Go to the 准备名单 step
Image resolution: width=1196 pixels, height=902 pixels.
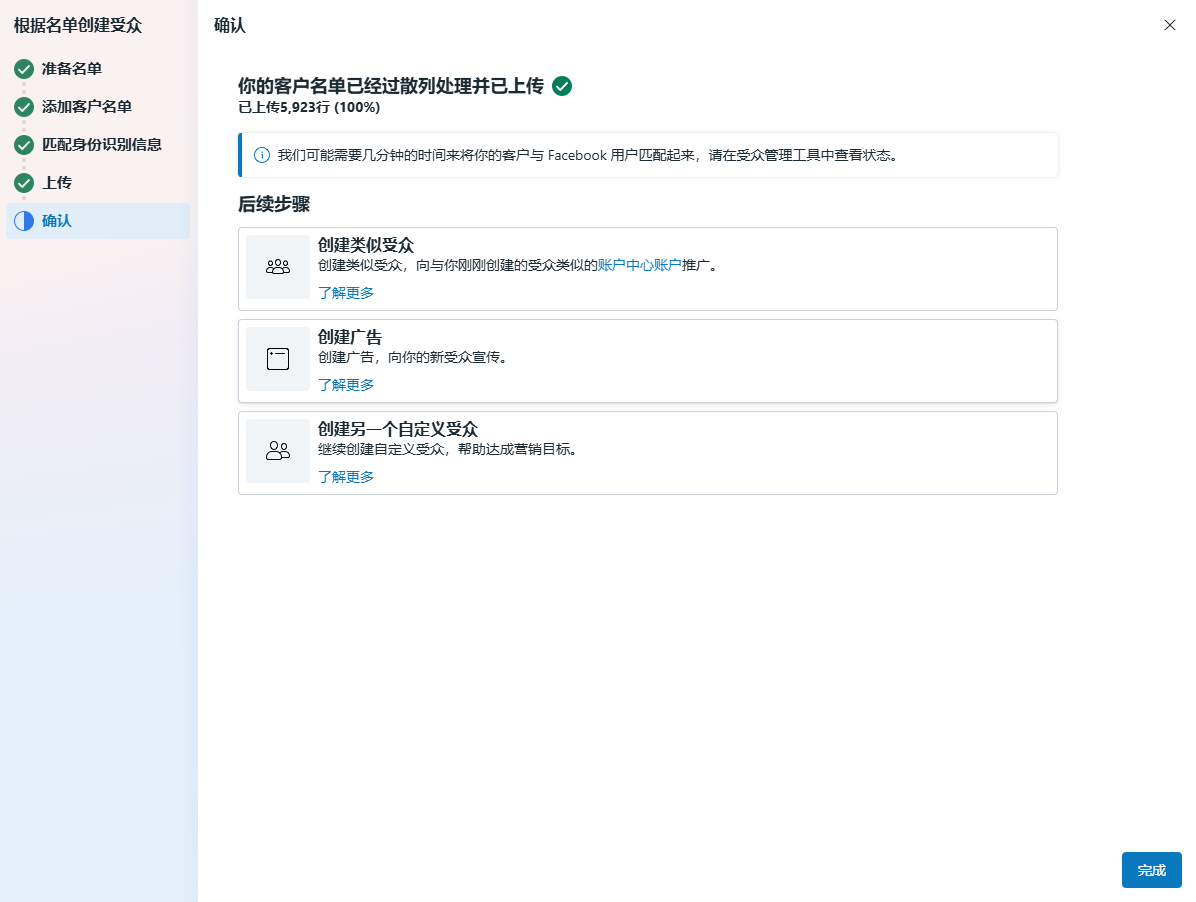(x=72, y=69)
